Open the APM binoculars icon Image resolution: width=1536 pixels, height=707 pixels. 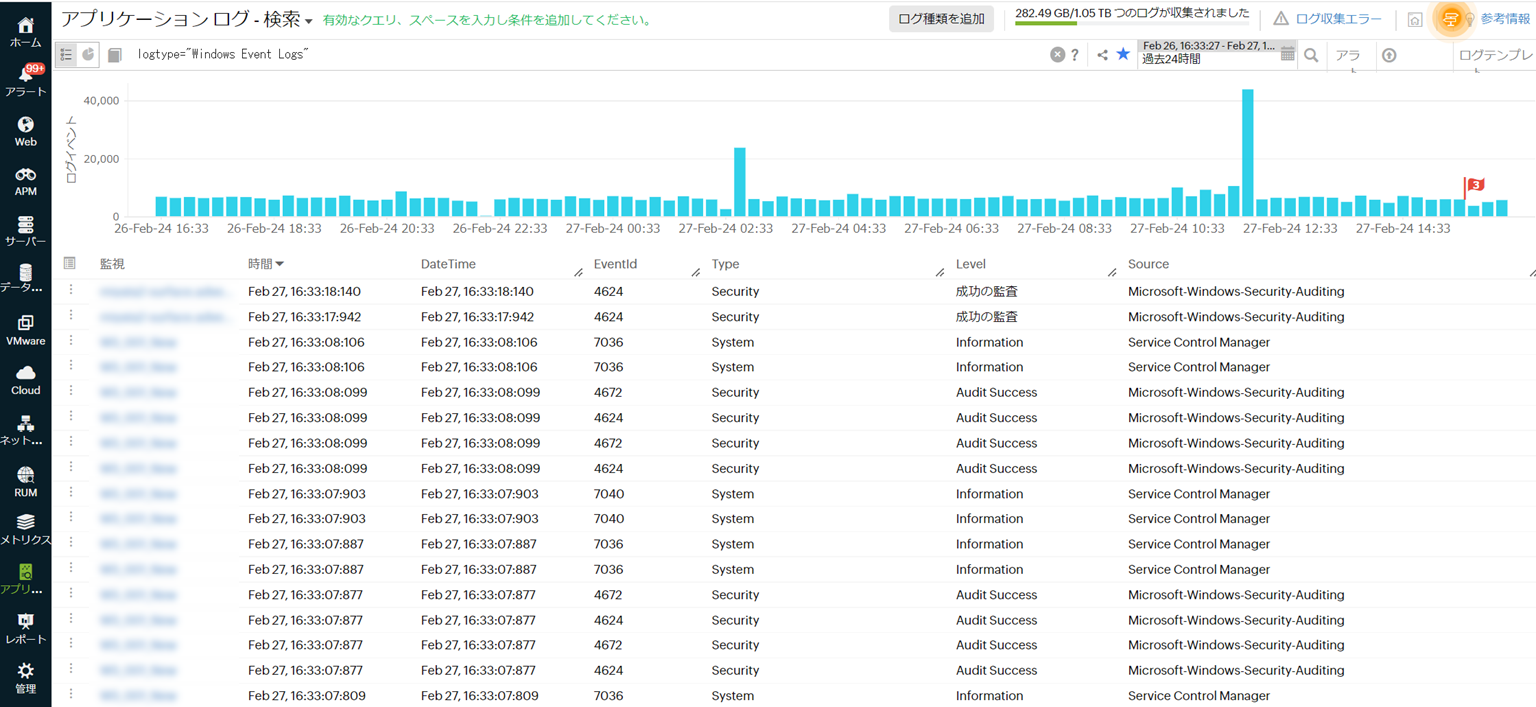coord(26,178)
